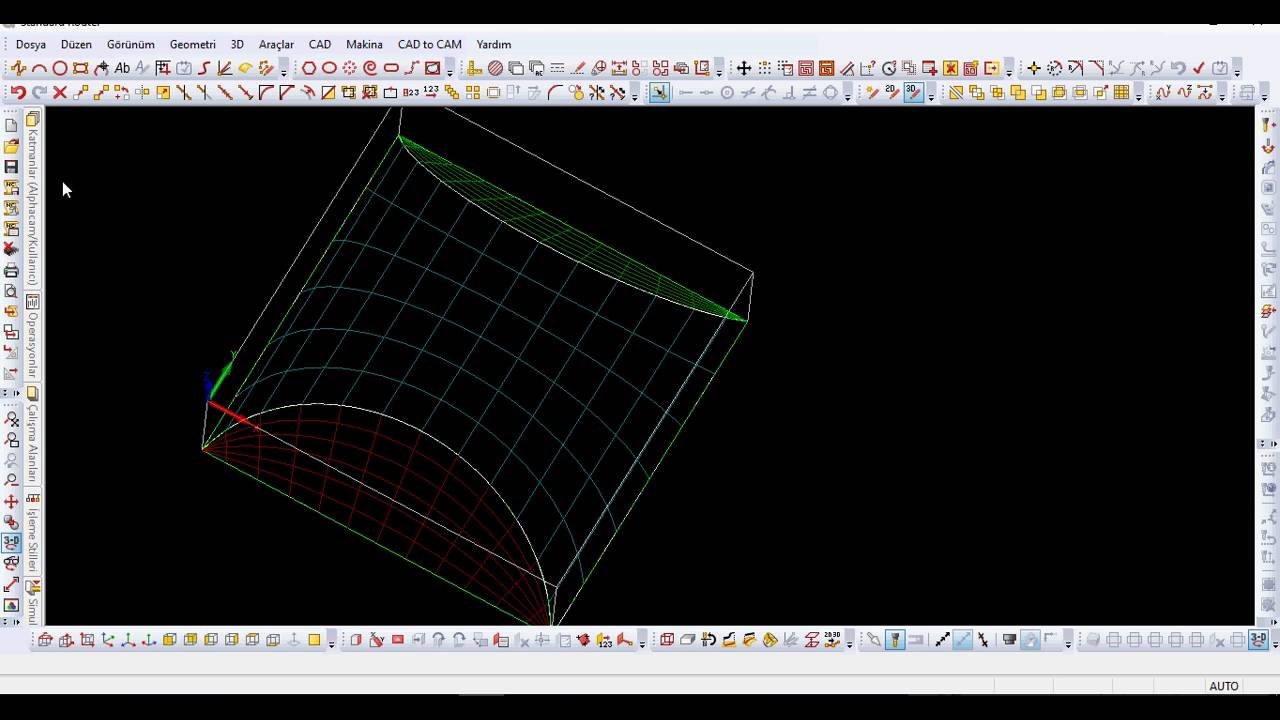Click the Hatch fill tool icon

click(x=495, y=68)
